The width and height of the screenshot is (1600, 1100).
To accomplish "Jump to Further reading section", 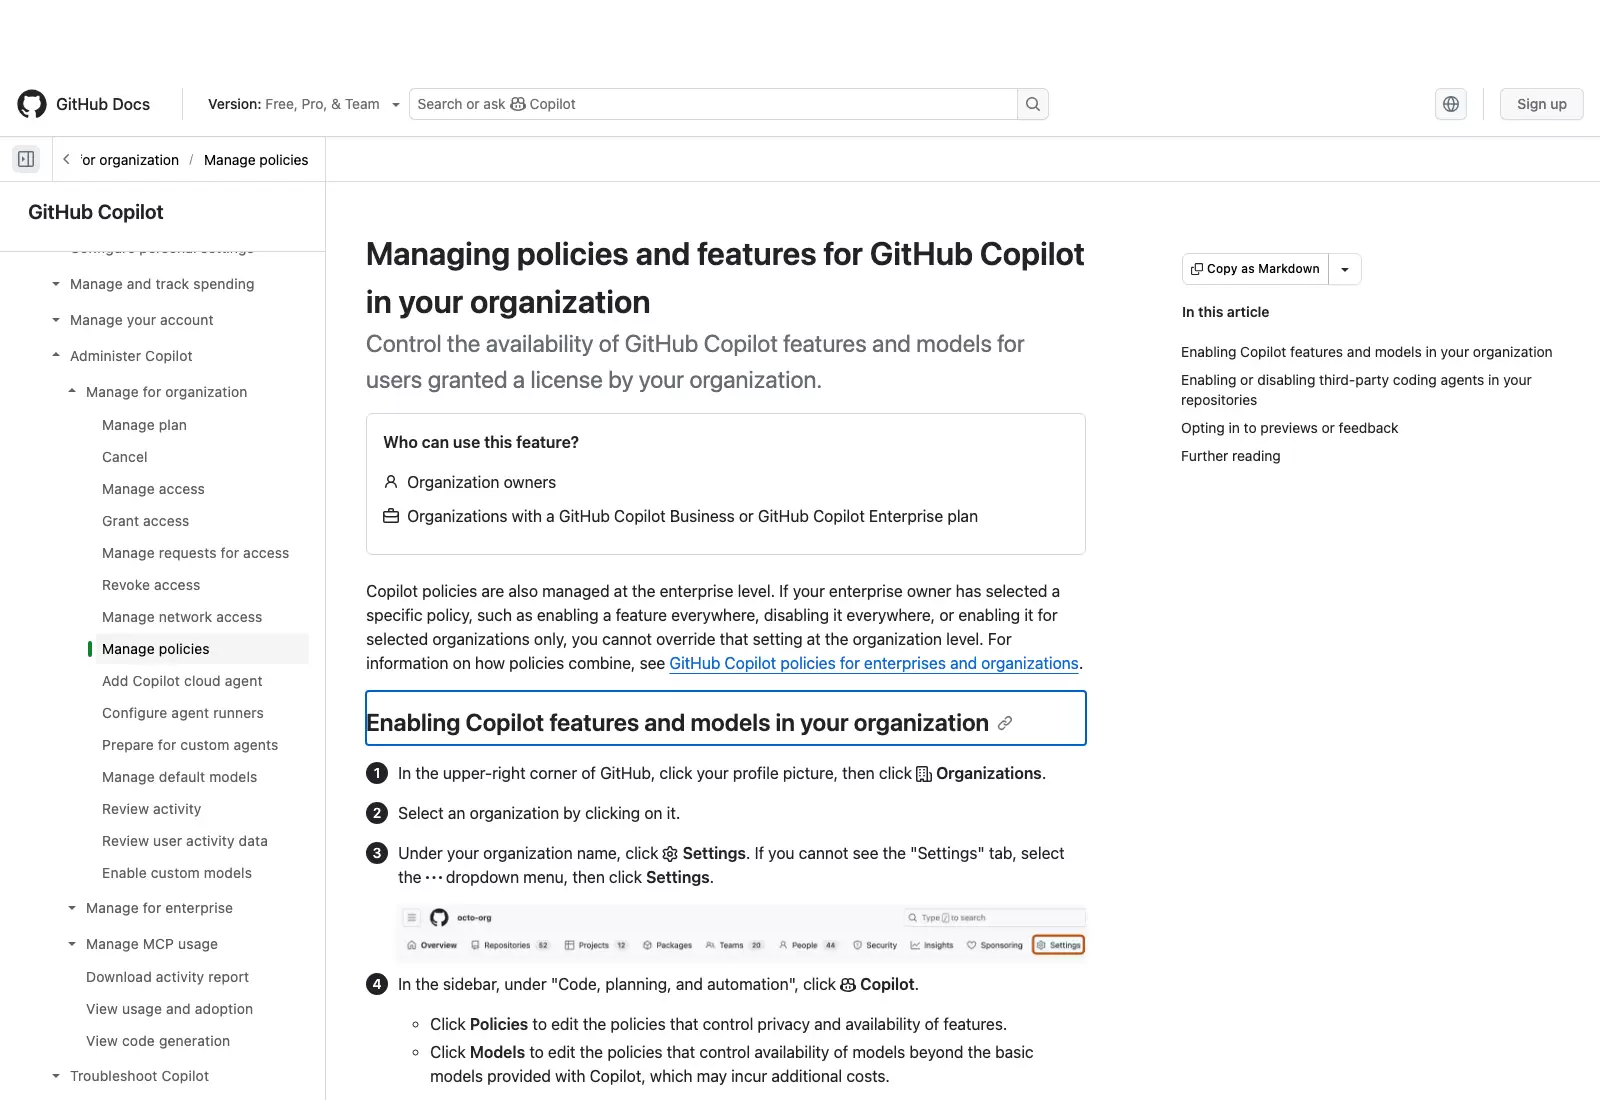I will click(x=1230, y=456).
